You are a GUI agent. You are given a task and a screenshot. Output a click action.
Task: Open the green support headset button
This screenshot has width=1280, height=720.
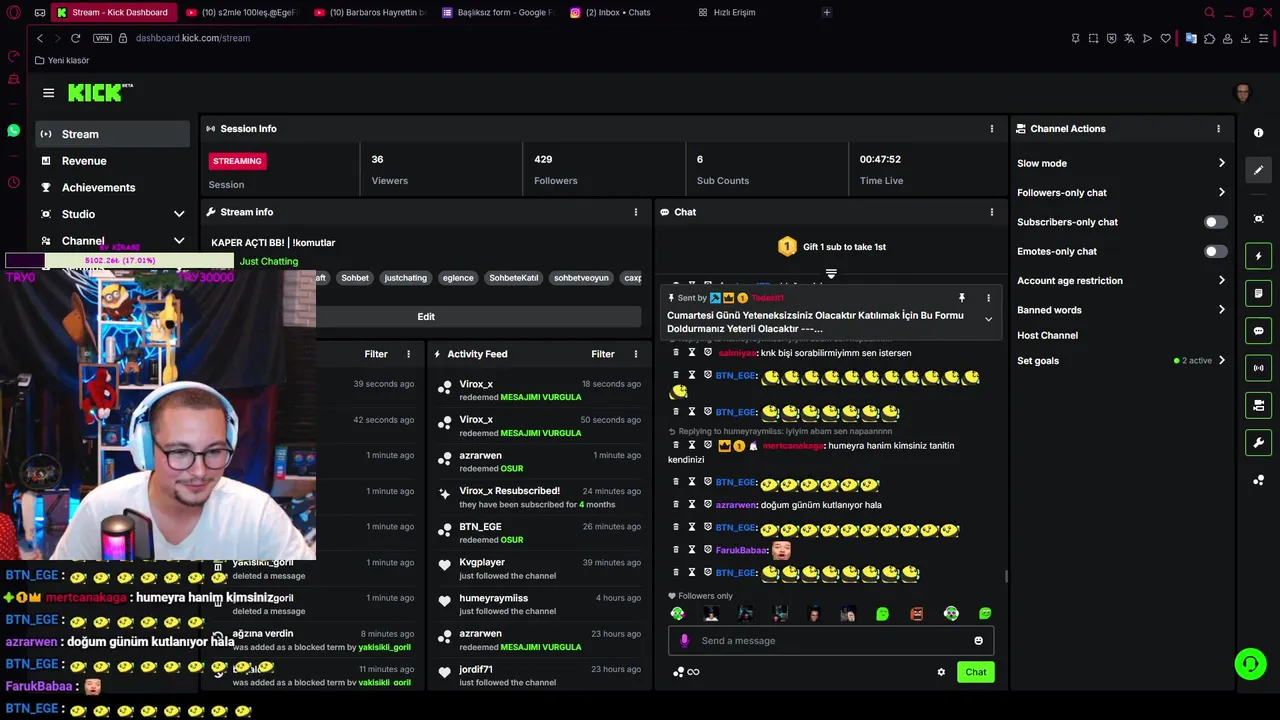point(1249,663)
